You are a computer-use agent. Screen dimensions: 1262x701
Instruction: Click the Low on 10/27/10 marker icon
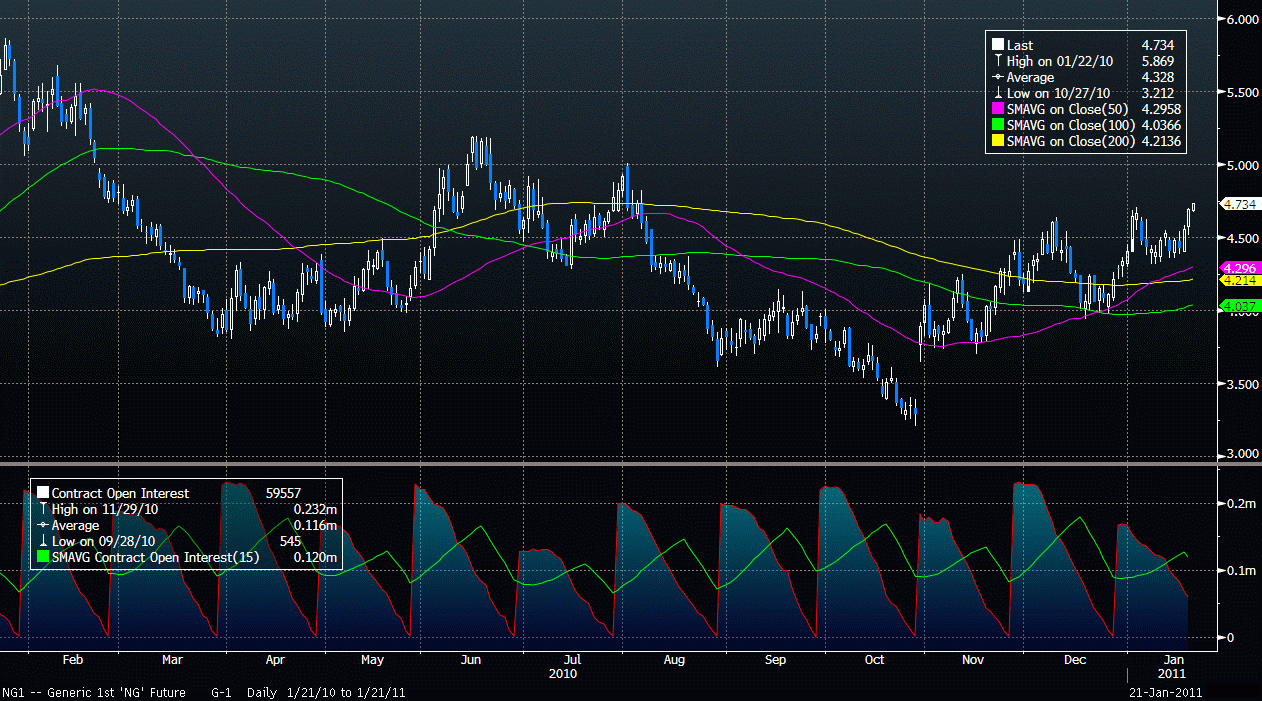click(997, 93)
